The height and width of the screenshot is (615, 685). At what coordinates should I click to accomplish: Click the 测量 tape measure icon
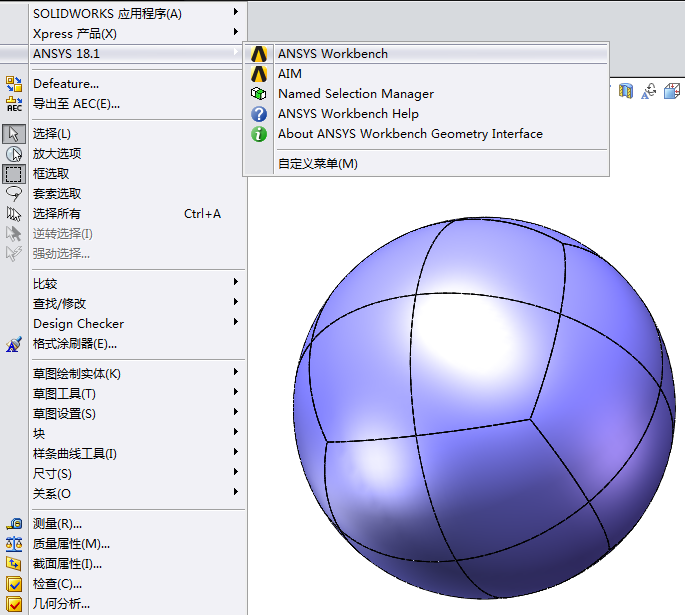point(14,524)
